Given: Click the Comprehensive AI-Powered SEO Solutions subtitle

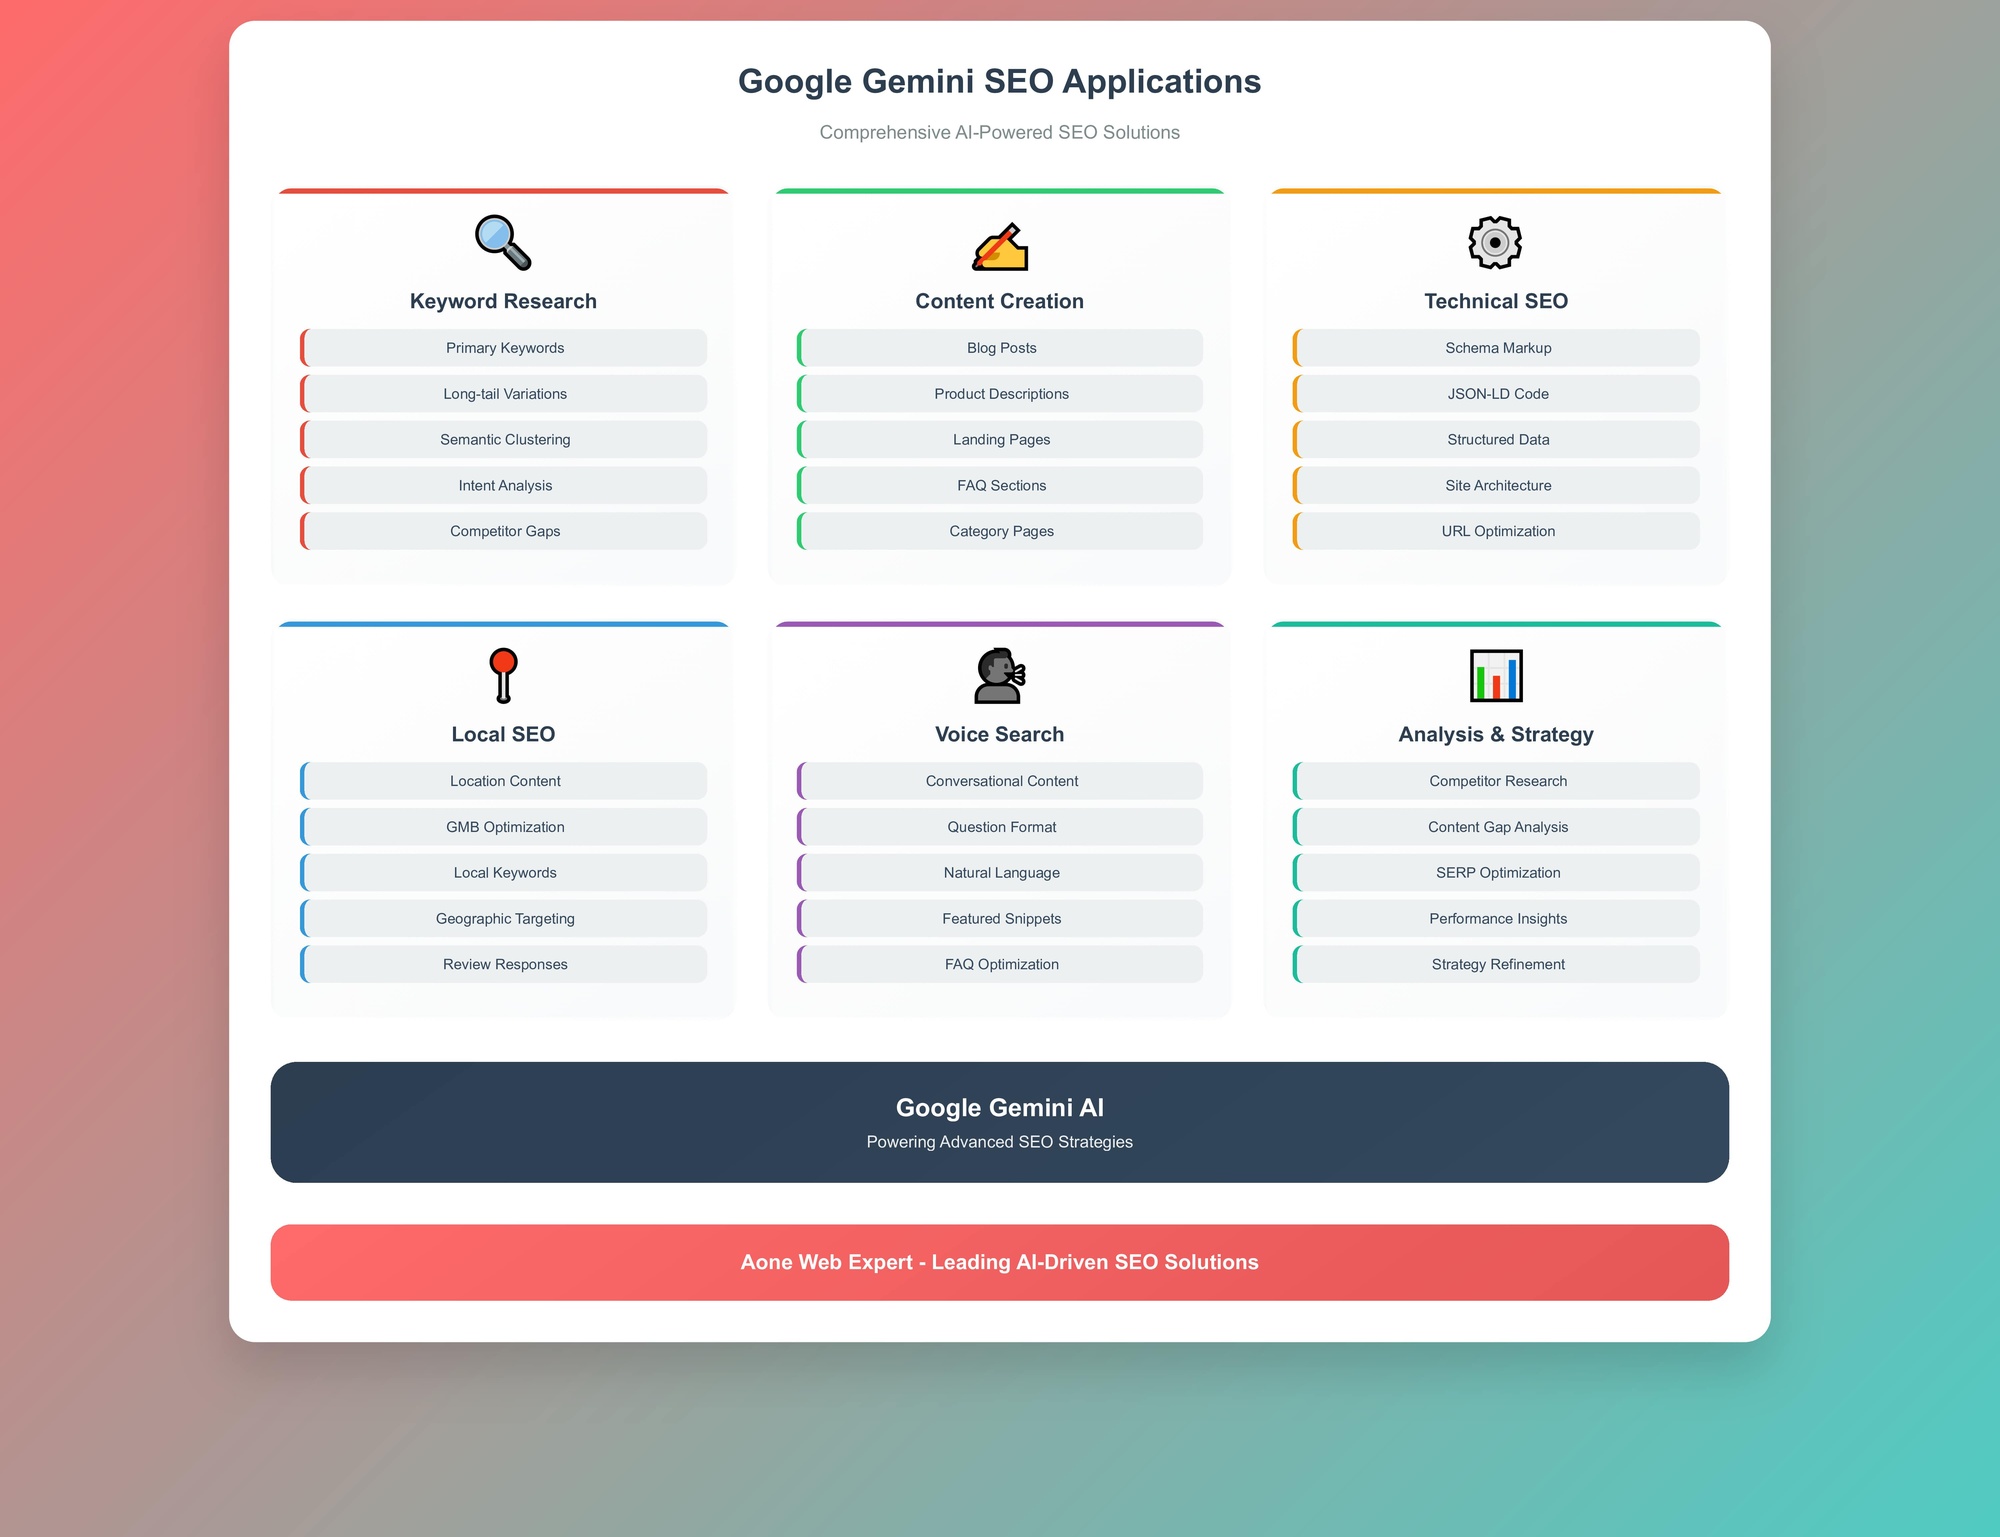Looking at the screenshot, I should click(1000, 132).
